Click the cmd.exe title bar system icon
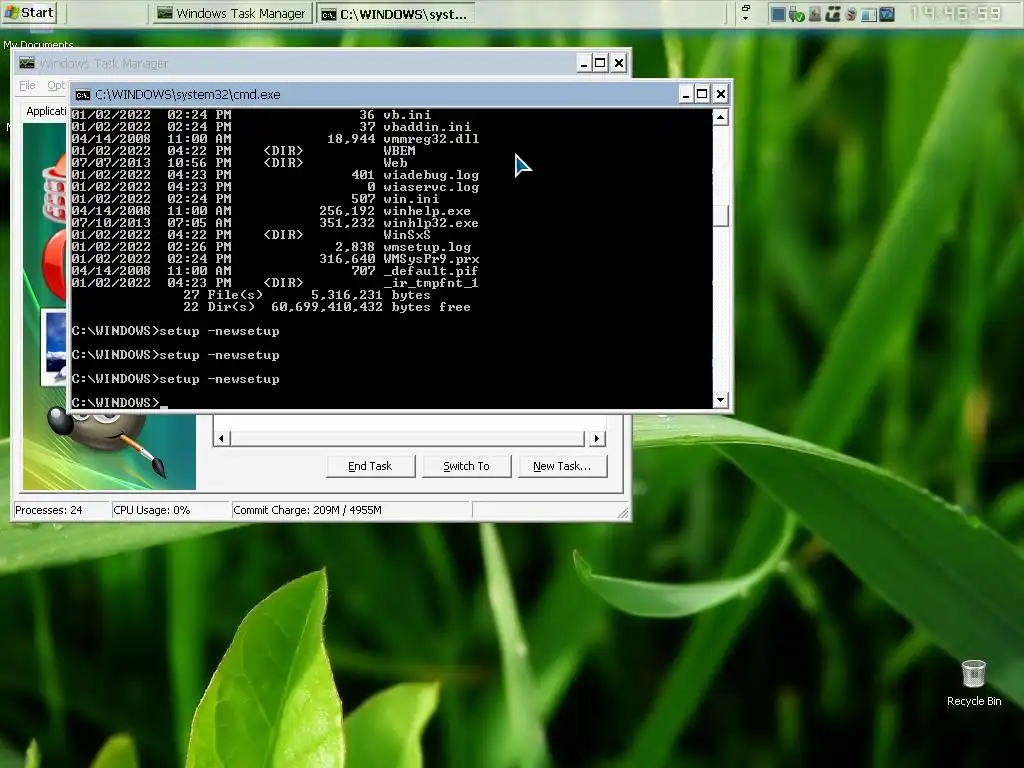Viewport: 1024px width, 768px height. [x=83, y=95]
